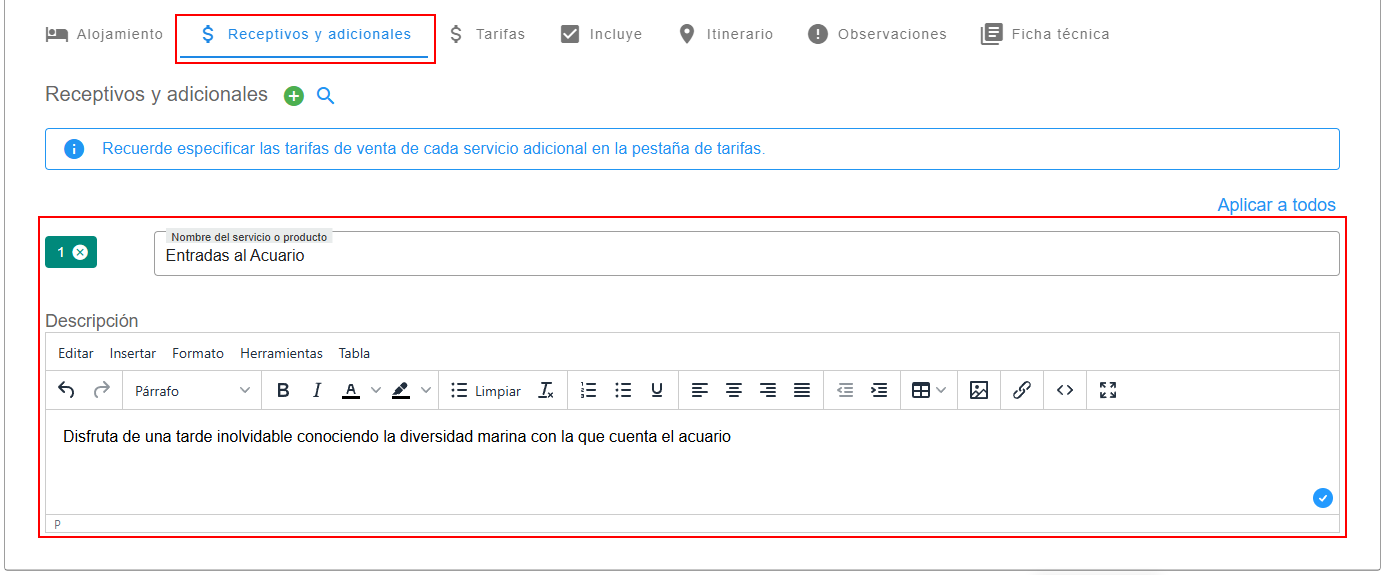Toggle underline formatting

[x=657, y=390]
